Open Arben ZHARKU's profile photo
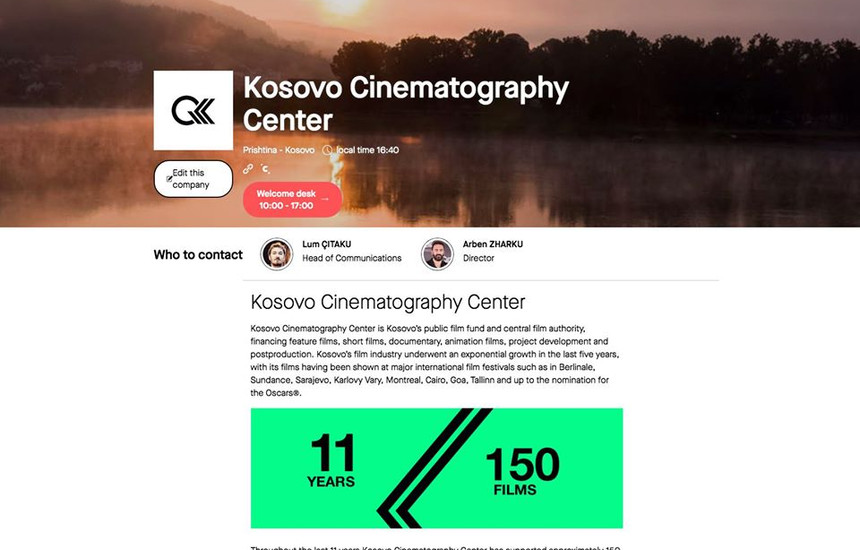The height and width of the screenshot is (550, 860). [x=437, y=254]
